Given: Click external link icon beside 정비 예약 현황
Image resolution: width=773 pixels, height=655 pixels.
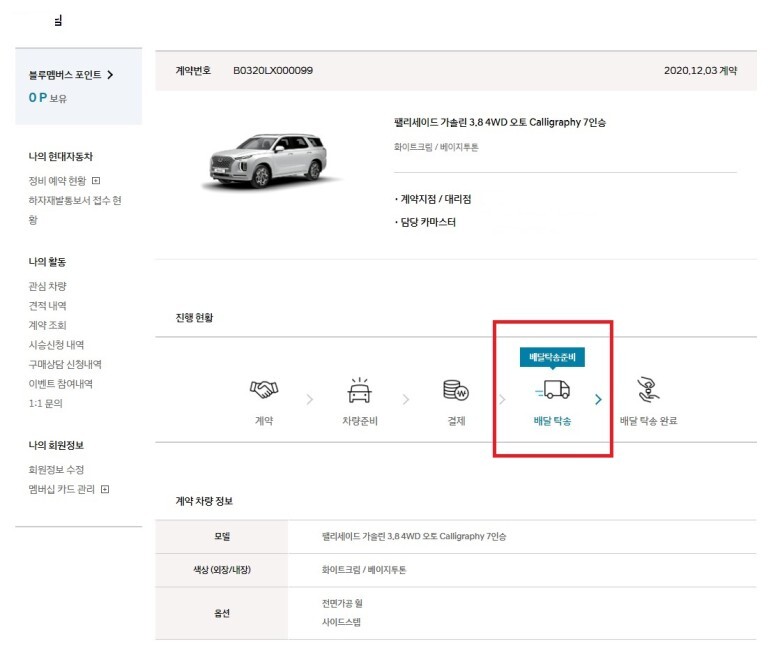Looking at the screenshot, I should pos(96,181).
